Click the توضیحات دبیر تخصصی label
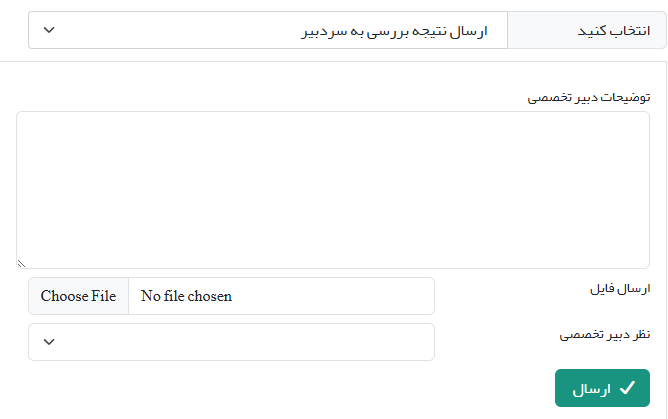 [x=588, y=97]
